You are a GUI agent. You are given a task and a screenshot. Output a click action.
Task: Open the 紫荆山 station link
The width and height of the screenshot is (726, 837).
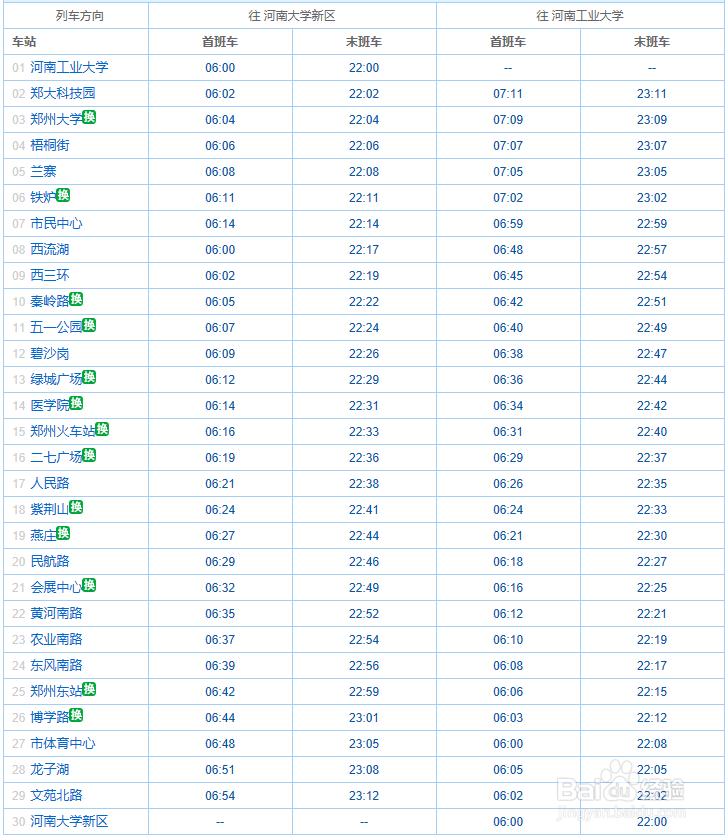50,510
